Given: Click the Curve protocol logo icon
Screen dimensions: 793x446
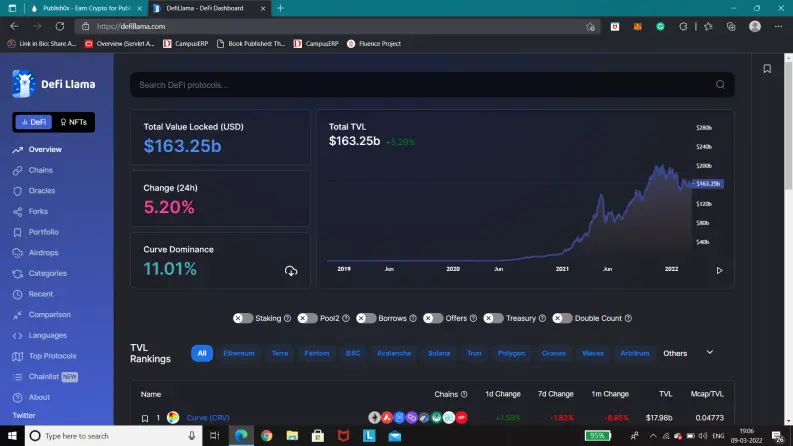Looking at the screenshot, I should pyautogui.click(x=173, y=418).
